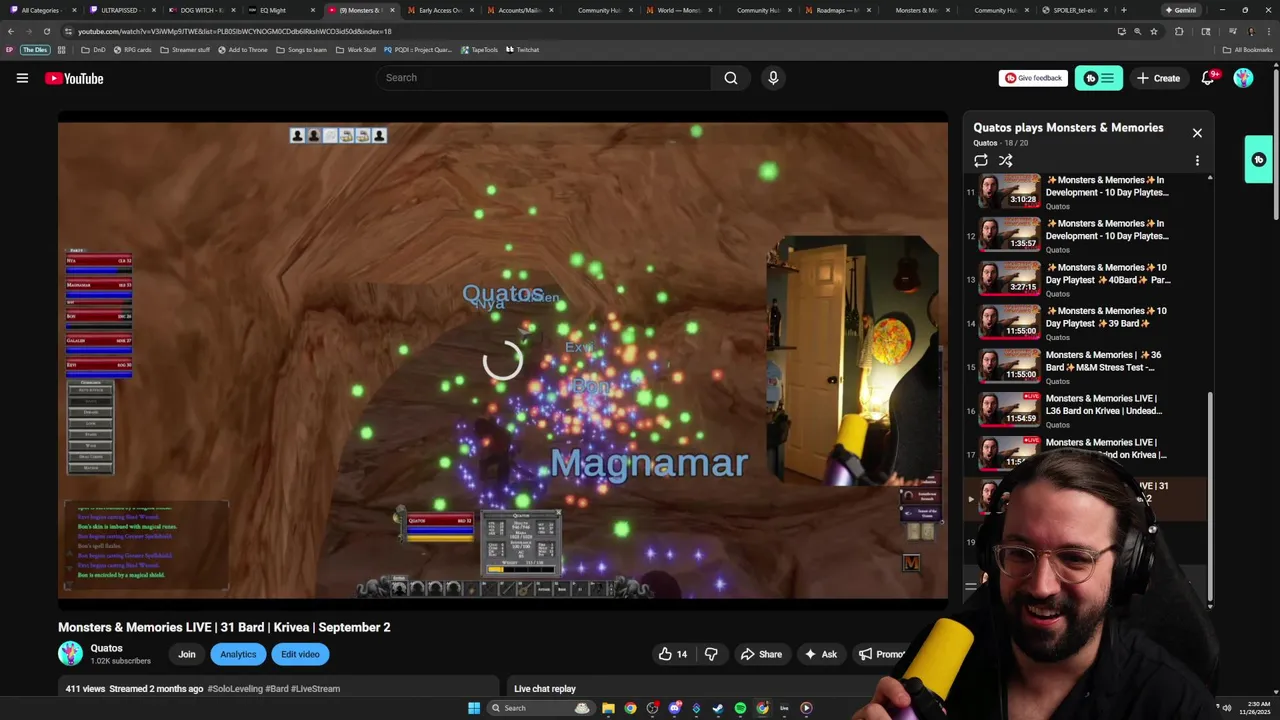Viewport: 1280px width, 720px height.
Task: Toggle shuffle playlist
Action: 1005,160
